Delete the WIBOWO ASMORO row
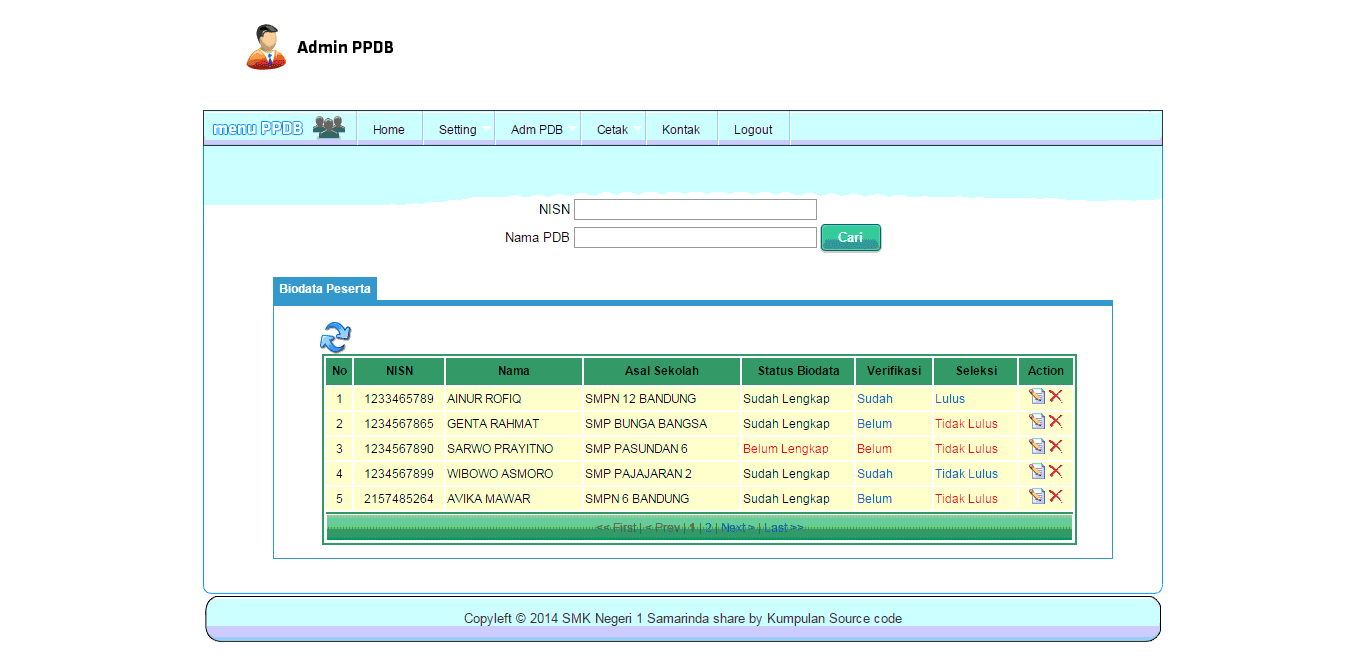 click(x=1055, y=471)
